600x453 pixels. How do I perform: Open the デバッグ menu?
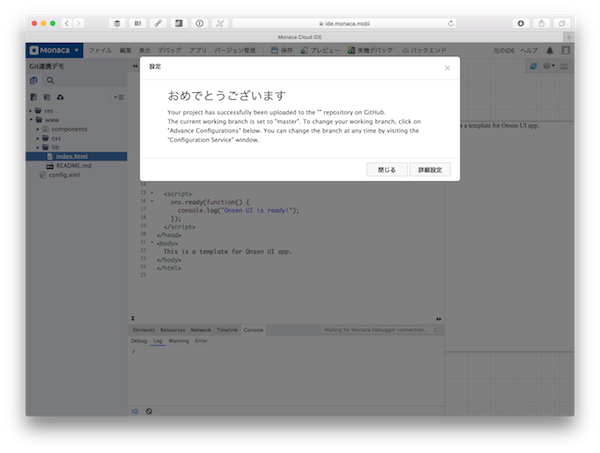coord(170,50)
